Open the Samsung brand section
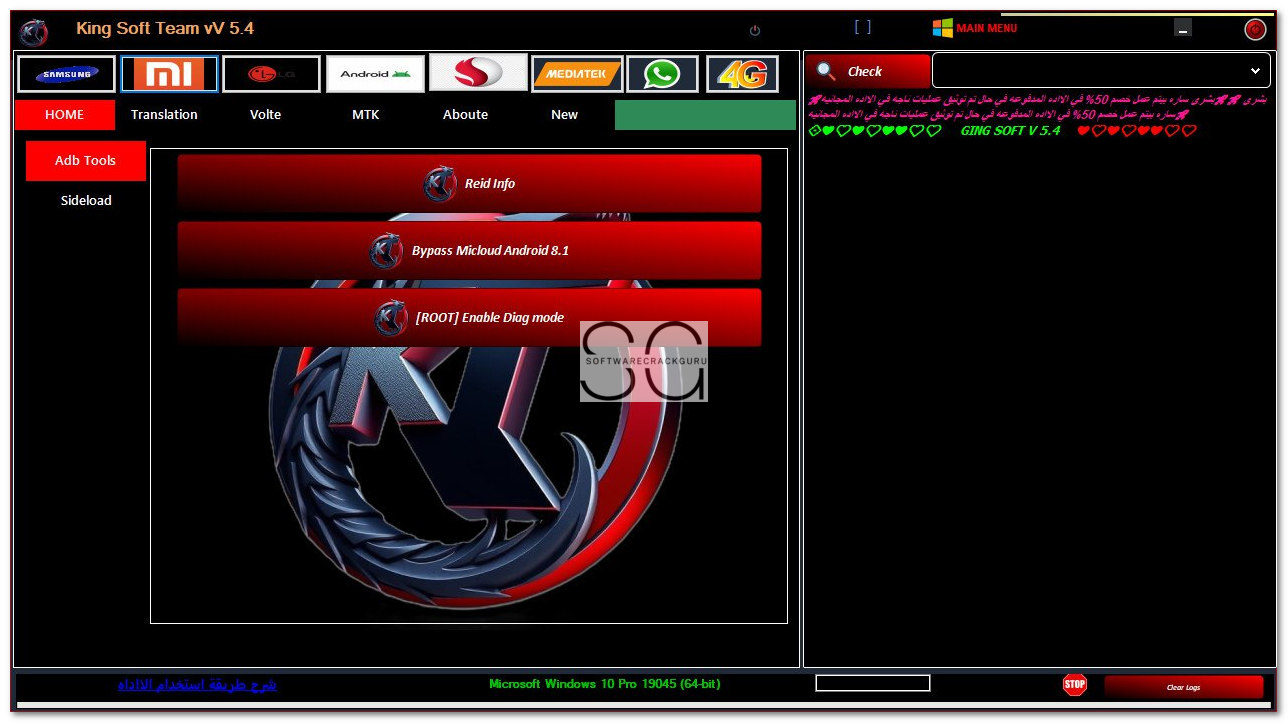1288x723 pixels. click(67, 74)
